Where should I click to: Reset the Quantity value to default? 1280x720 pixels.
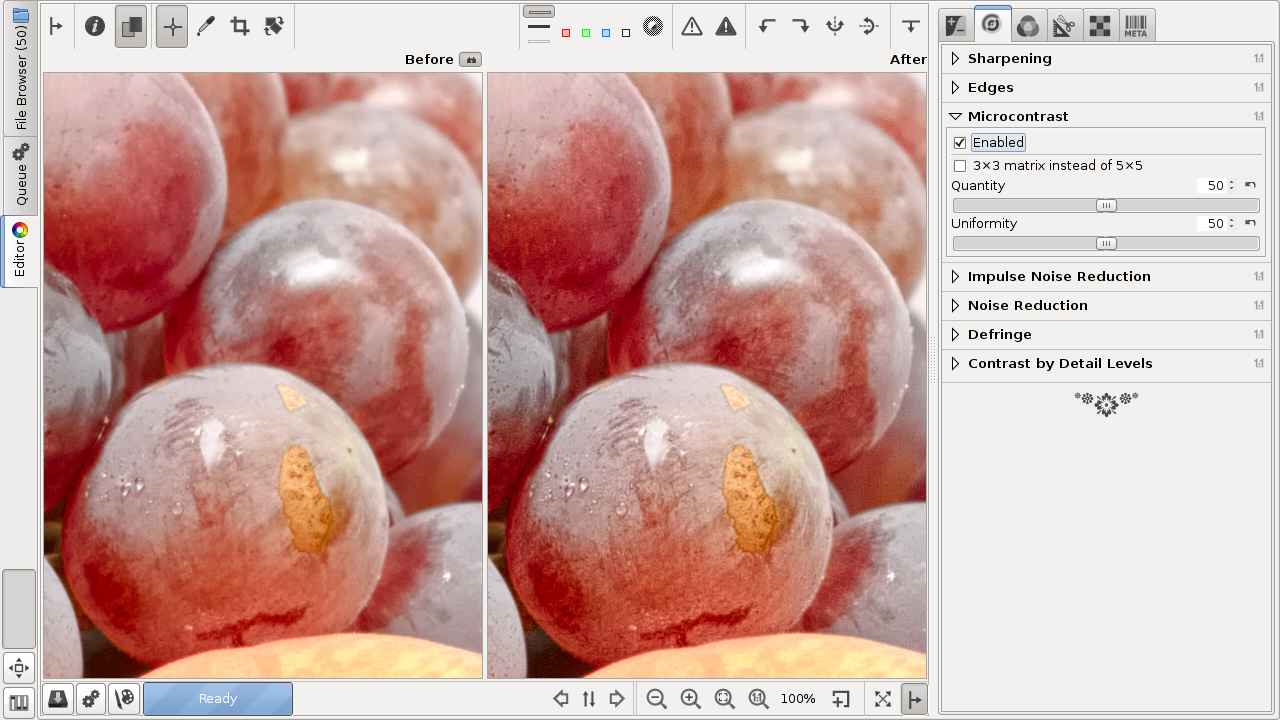tap(1250, 186)
